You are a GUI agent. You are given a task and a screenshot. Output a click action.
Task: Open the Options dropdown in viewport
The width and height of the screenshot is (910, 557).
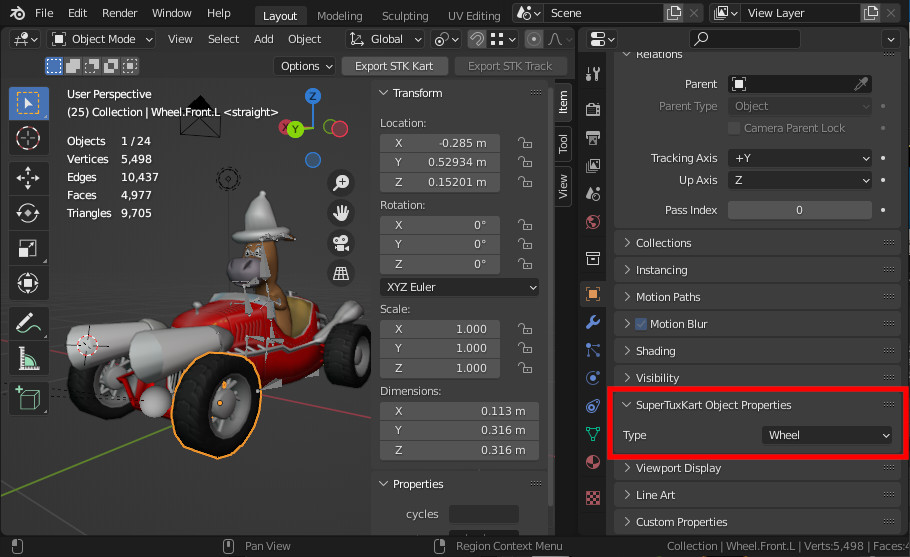pyautogui.click(x=305, y=66)
